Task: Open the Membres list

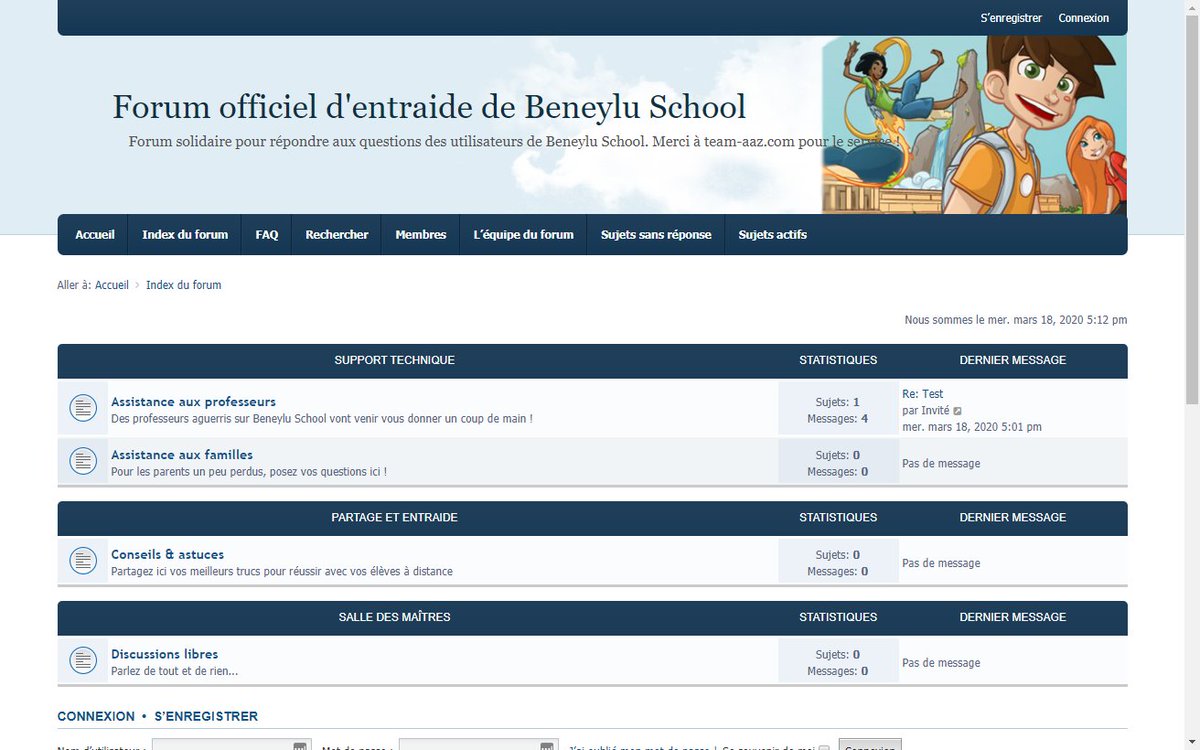Action: 421,235
